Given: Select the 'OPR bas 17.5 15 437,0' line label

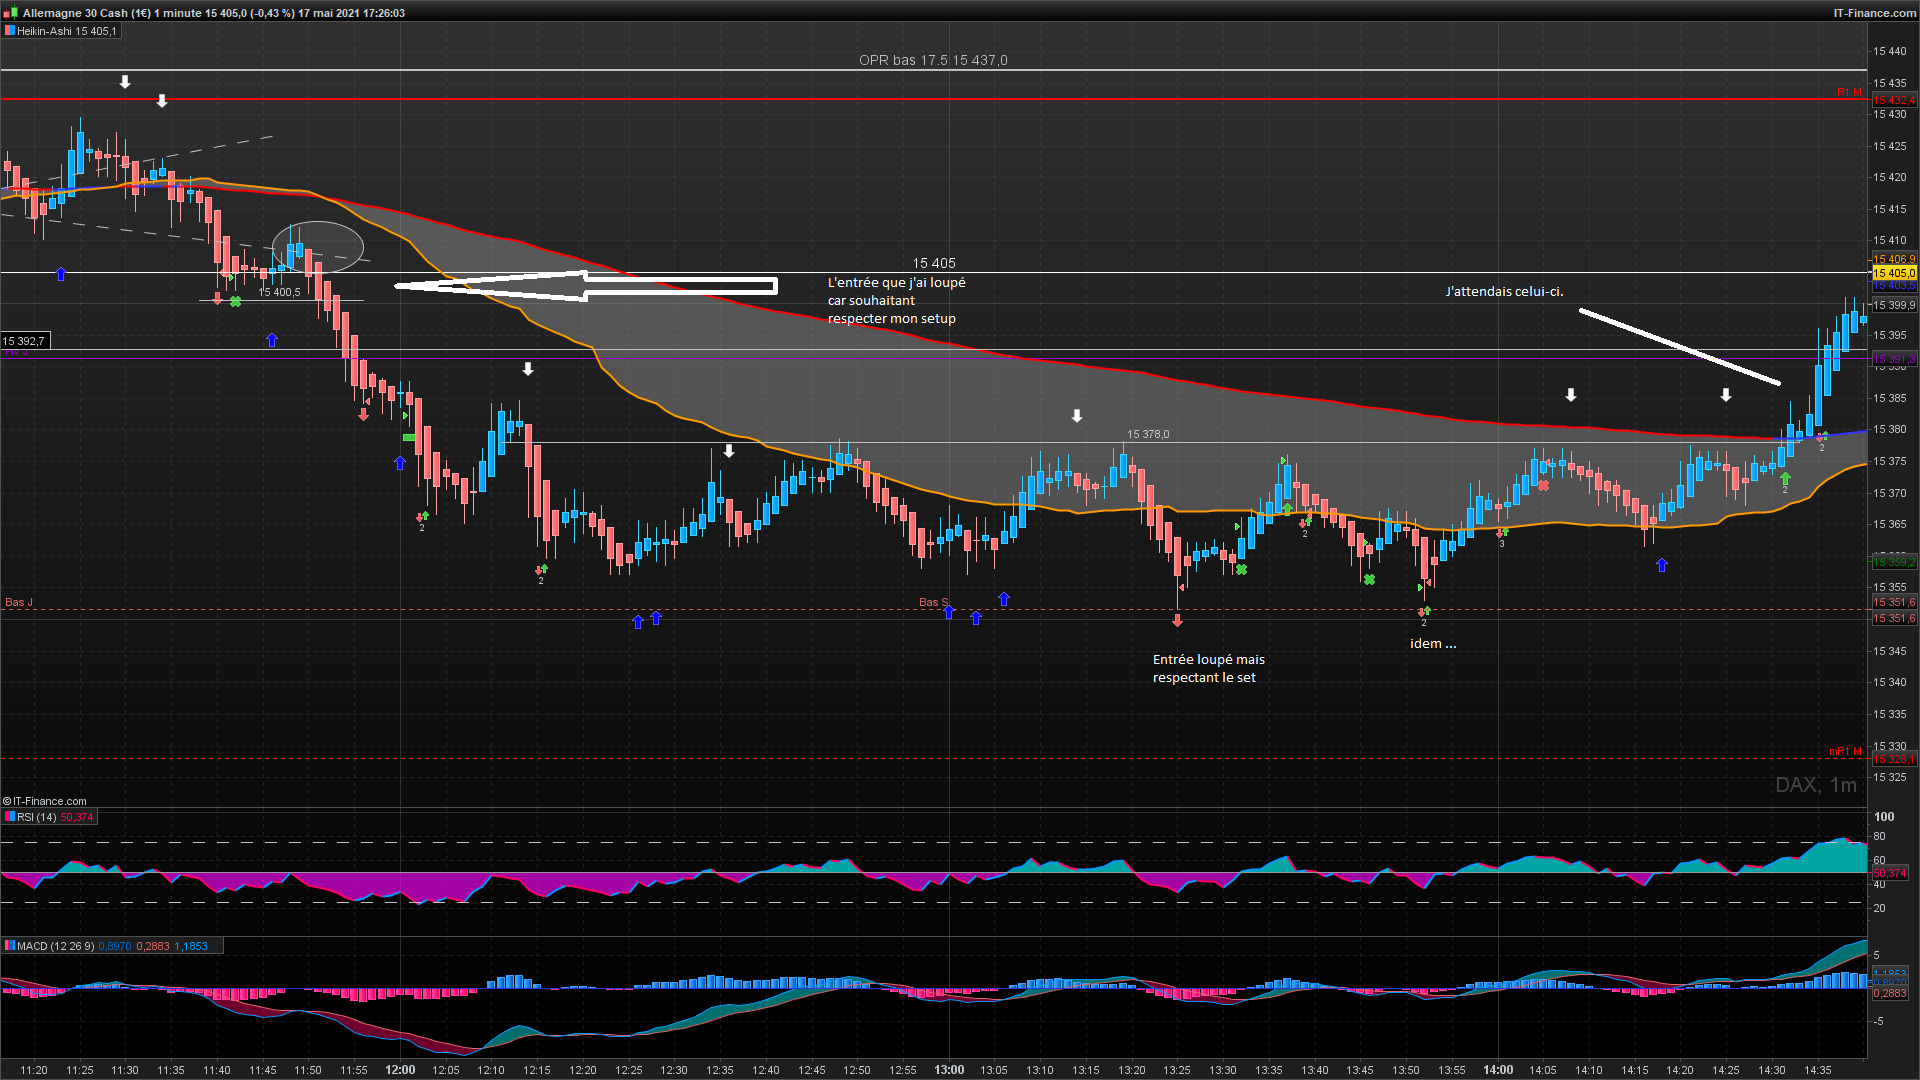Looking at the screenshot, I should click(933, 60).
